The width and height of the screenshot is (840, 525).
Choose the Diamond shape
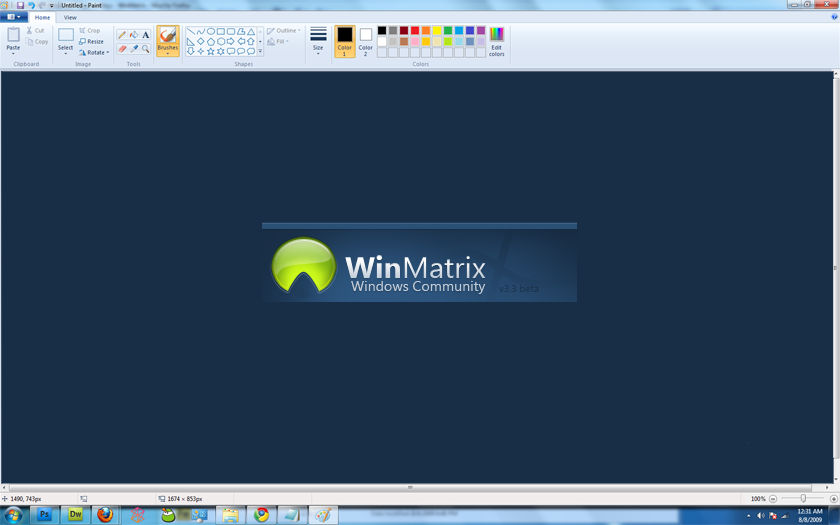pos(201,42)
